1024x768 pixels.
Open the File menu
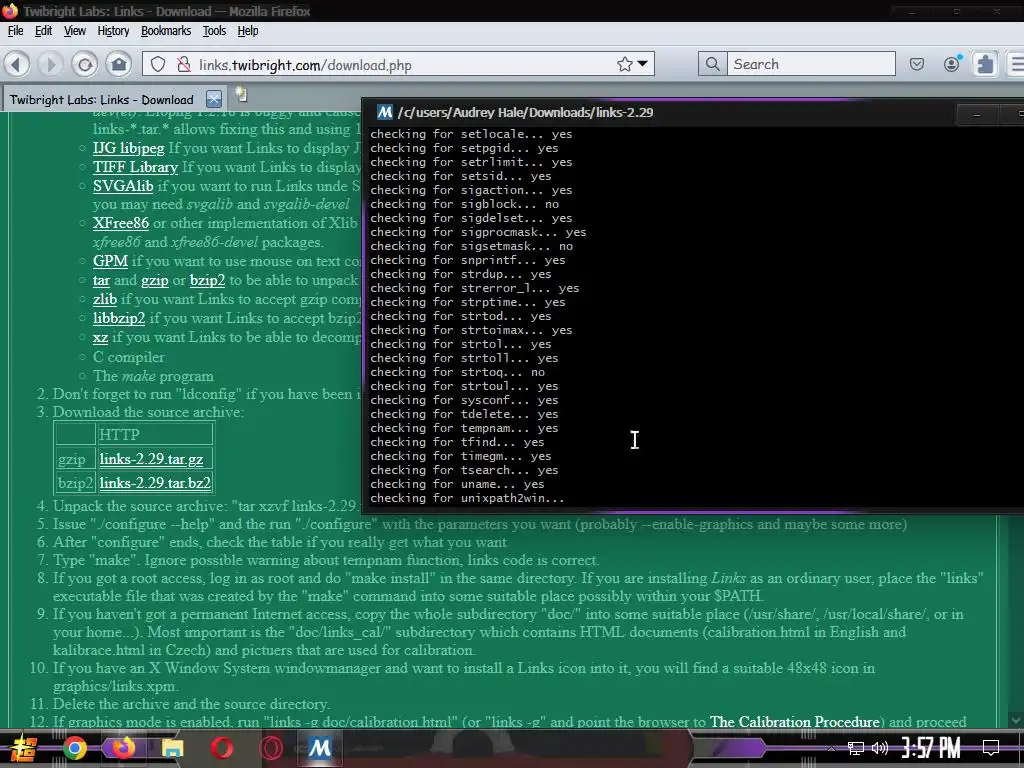point(15,31)
